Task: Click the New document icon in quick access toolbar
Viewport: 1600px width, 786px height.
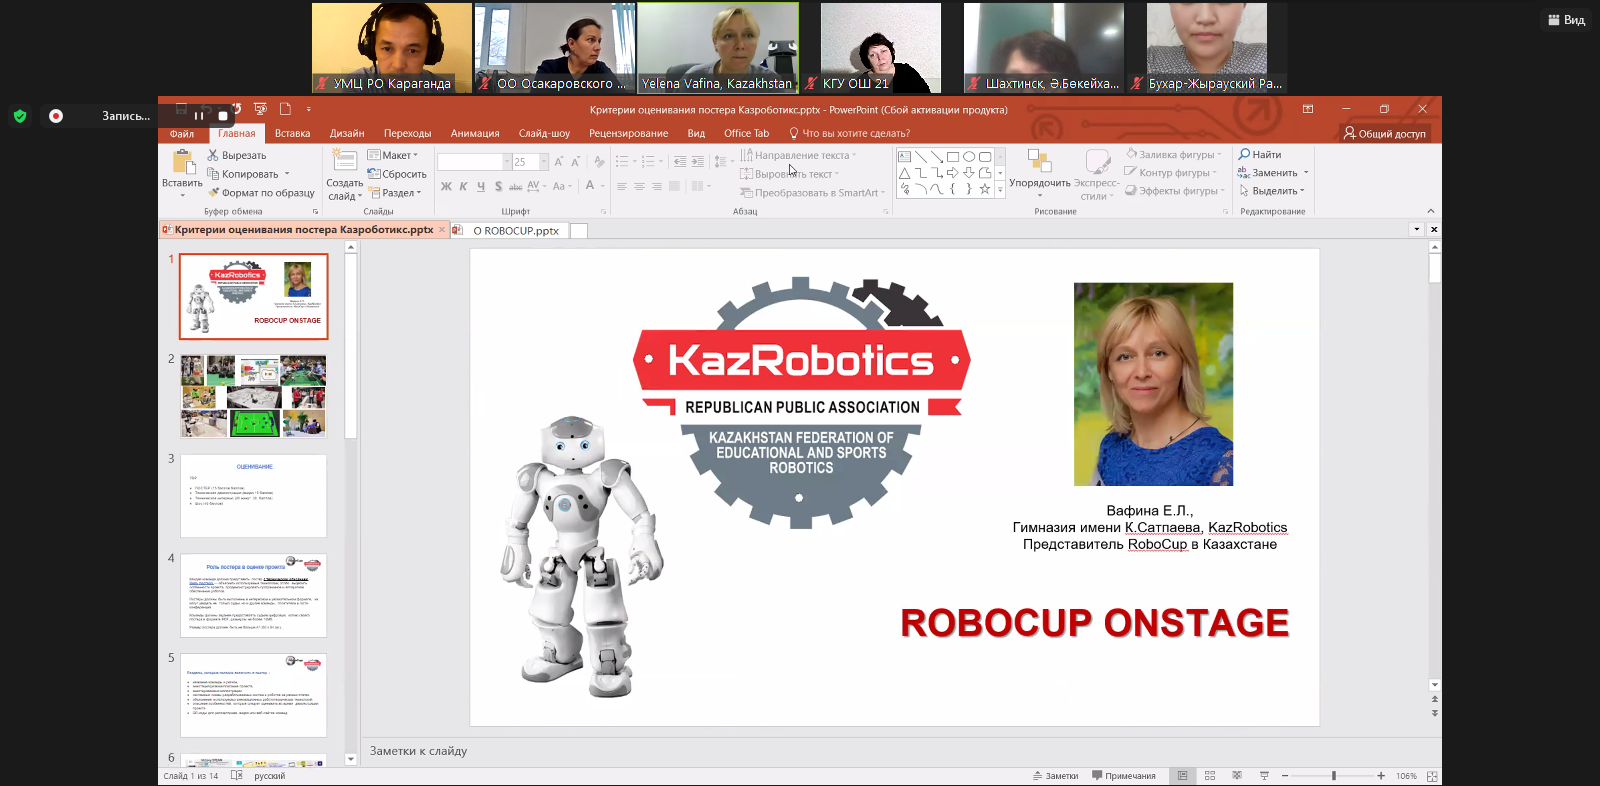Action: [x=285, y=109]
